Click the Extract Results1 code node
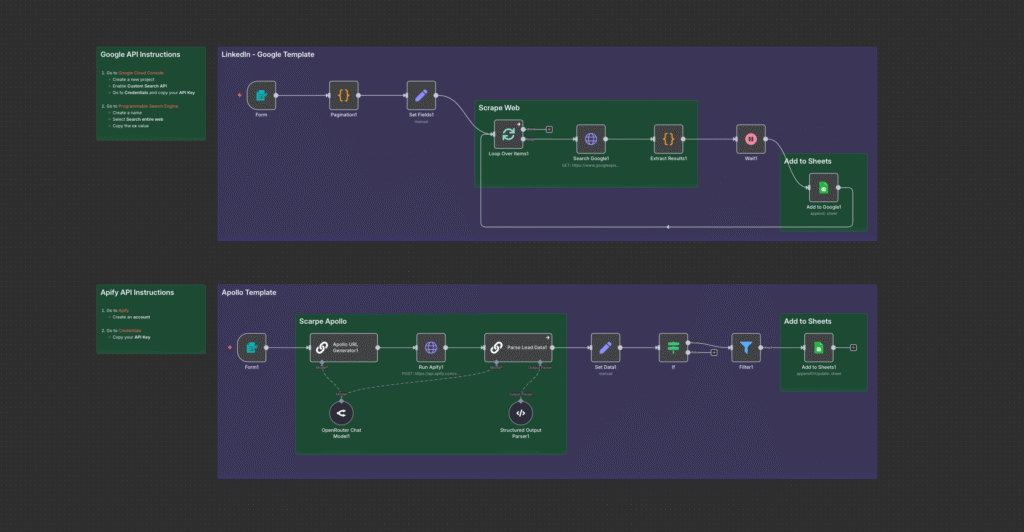This screenshot has height=532, width=1024. click(x=668, y=139)
